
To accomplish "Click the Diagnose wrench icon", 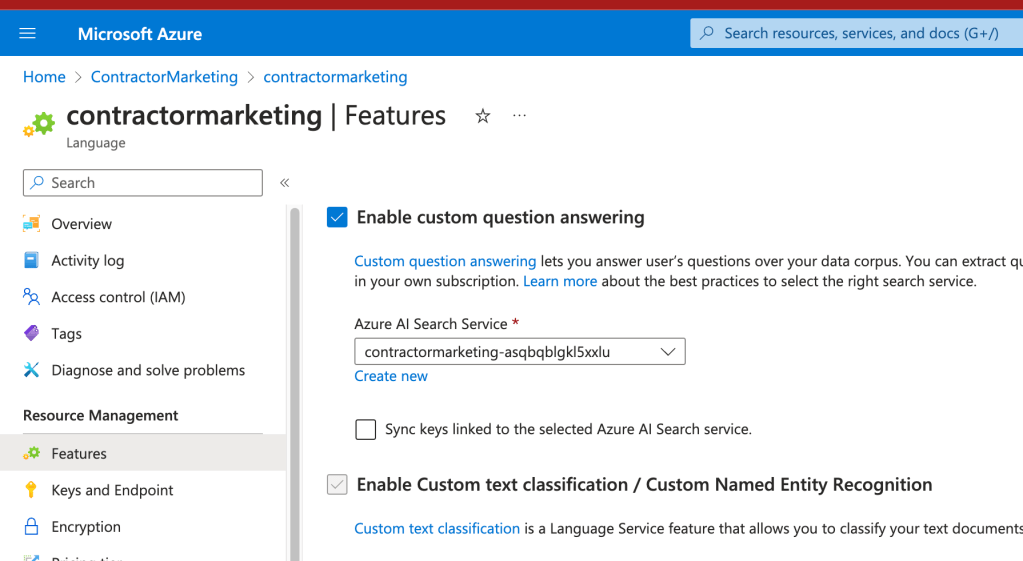I will 31,370.
